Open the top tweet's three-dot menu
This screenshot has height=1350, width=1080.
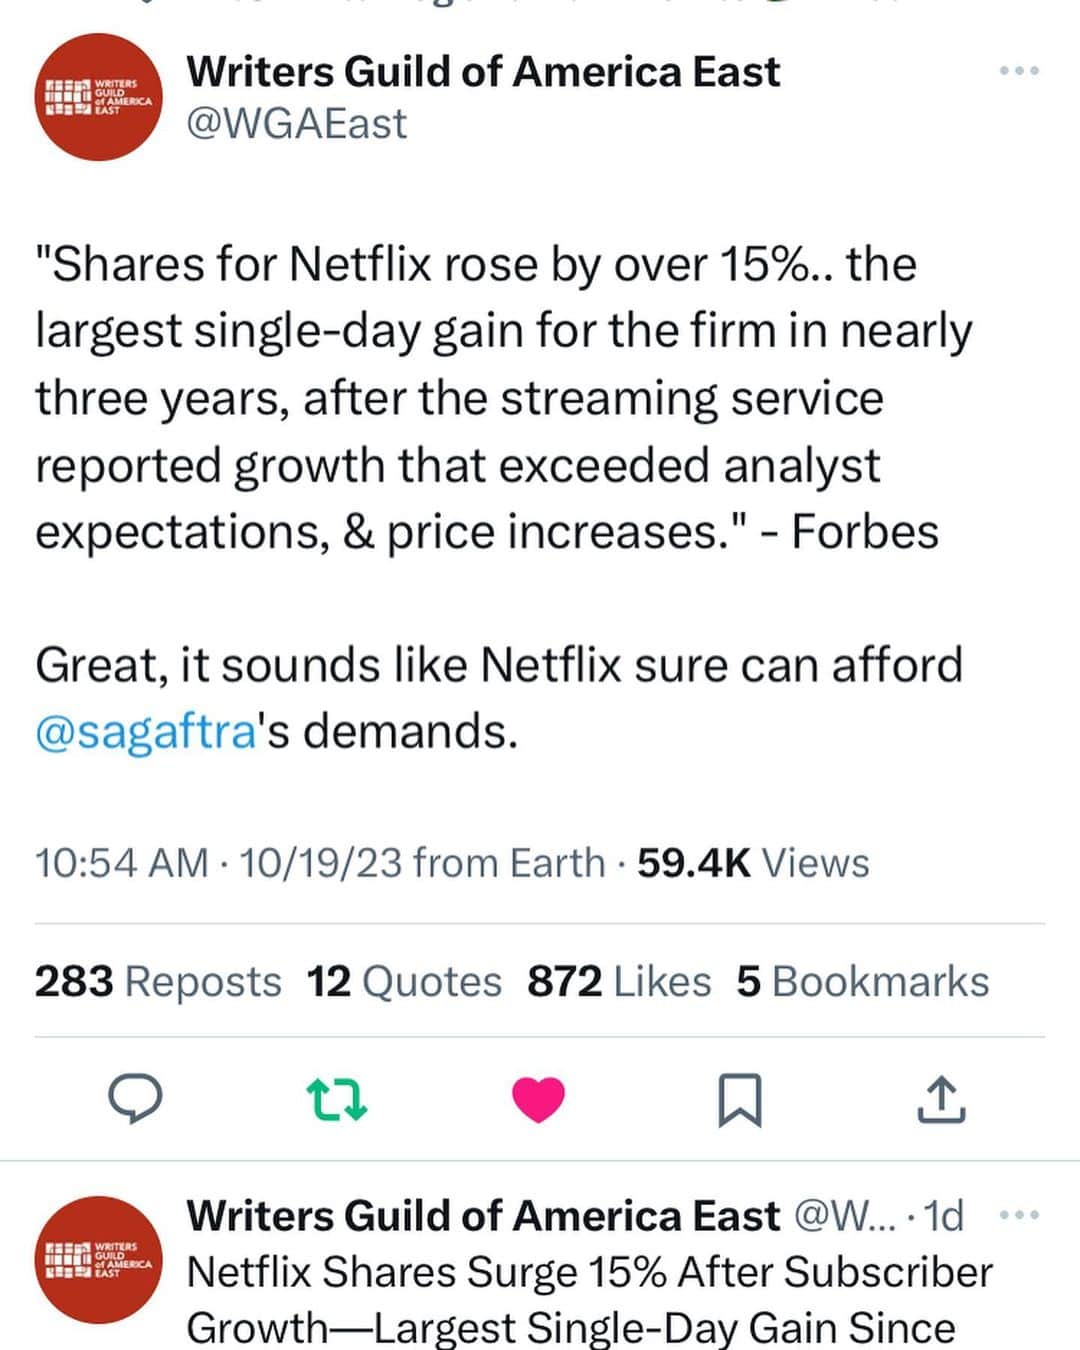point(1019,71)
